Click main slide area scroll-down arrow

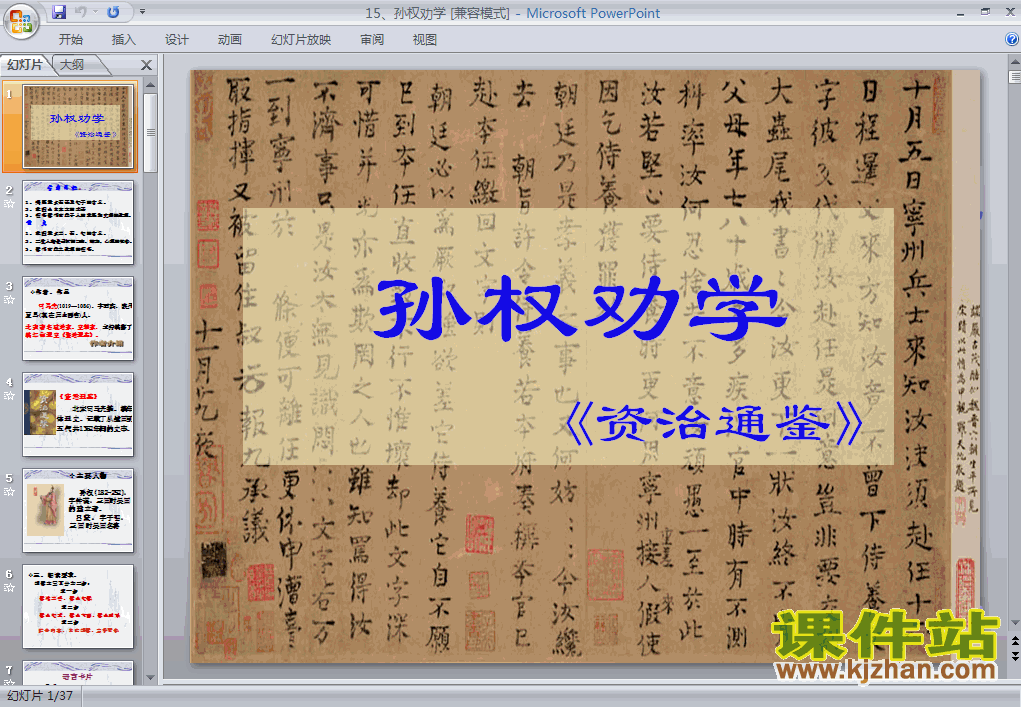point(1014,623)
